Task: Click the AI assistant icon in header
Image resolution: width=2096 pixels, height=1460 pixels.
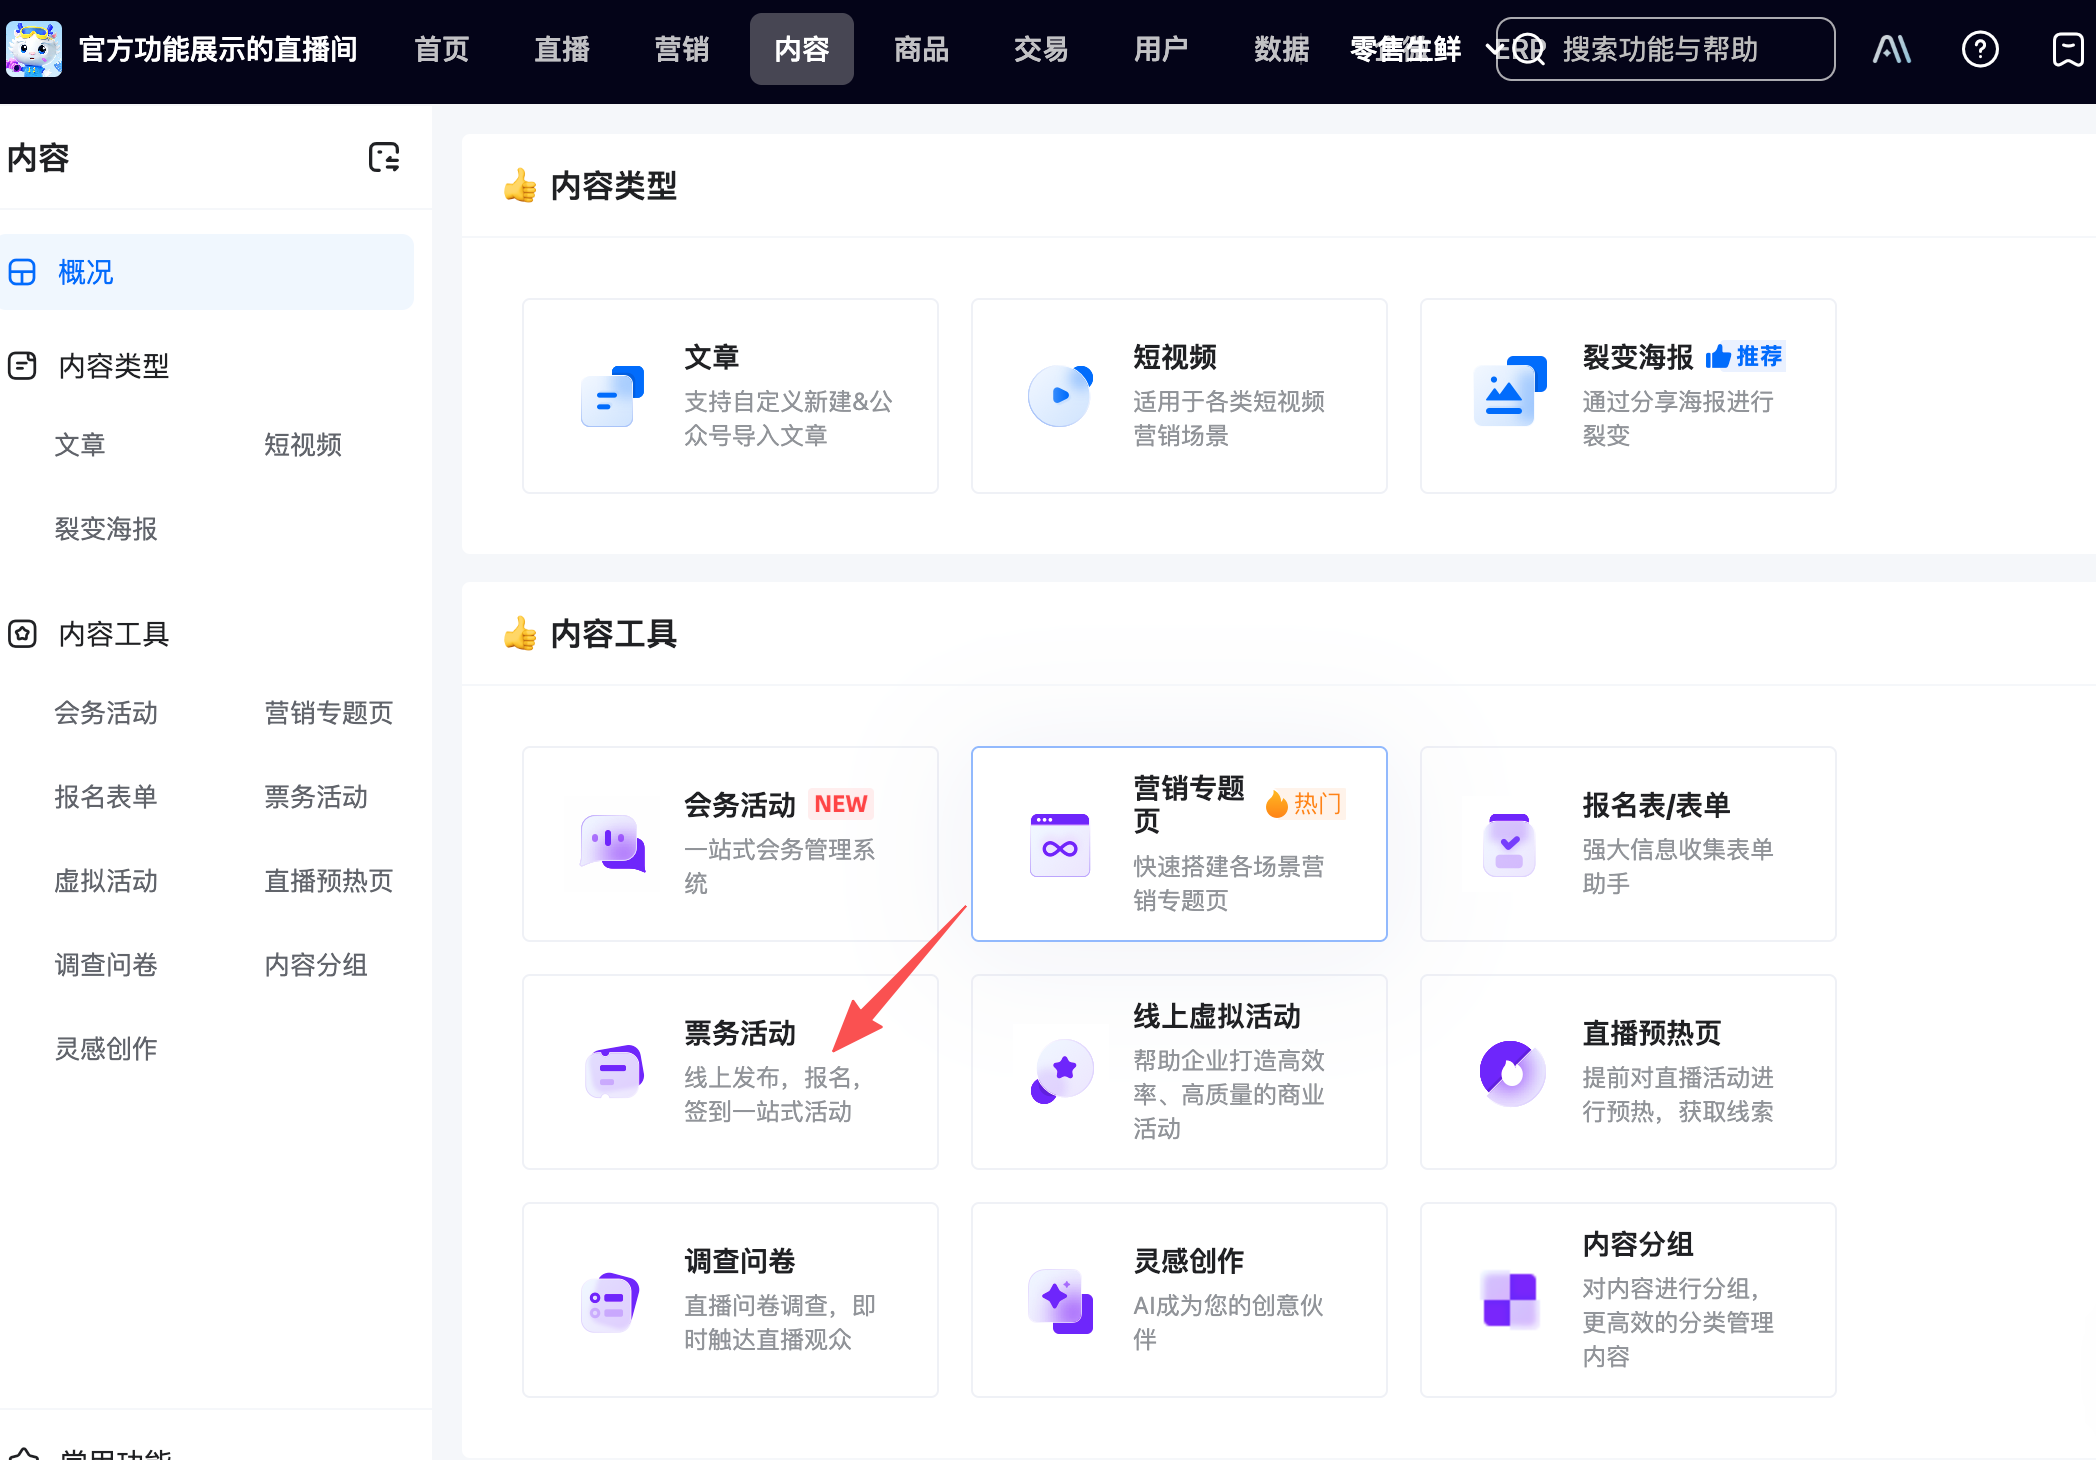Action: tap(1891, 49)
